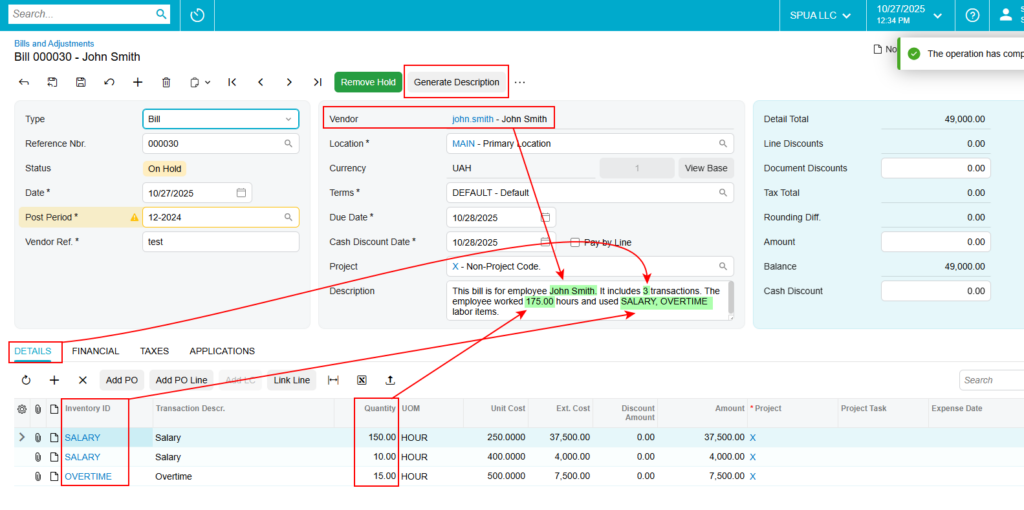This screenshot has width=1024, height=510.
Task: Click the green Remove Hold button
Action: click(369, 82)
